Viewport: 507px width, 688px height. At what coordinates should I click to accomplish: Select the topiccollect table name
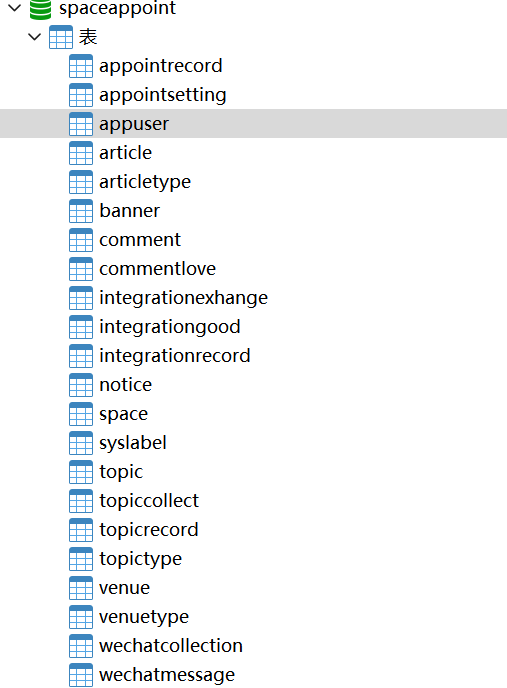(x=149, y=501)
